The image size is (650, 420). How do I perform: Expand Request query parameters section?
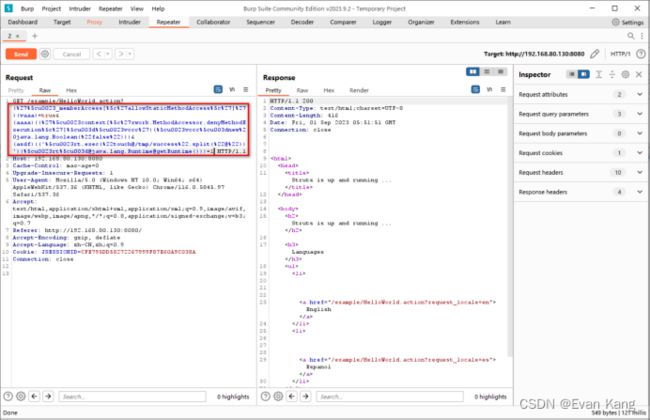click(x=580, y=114)
